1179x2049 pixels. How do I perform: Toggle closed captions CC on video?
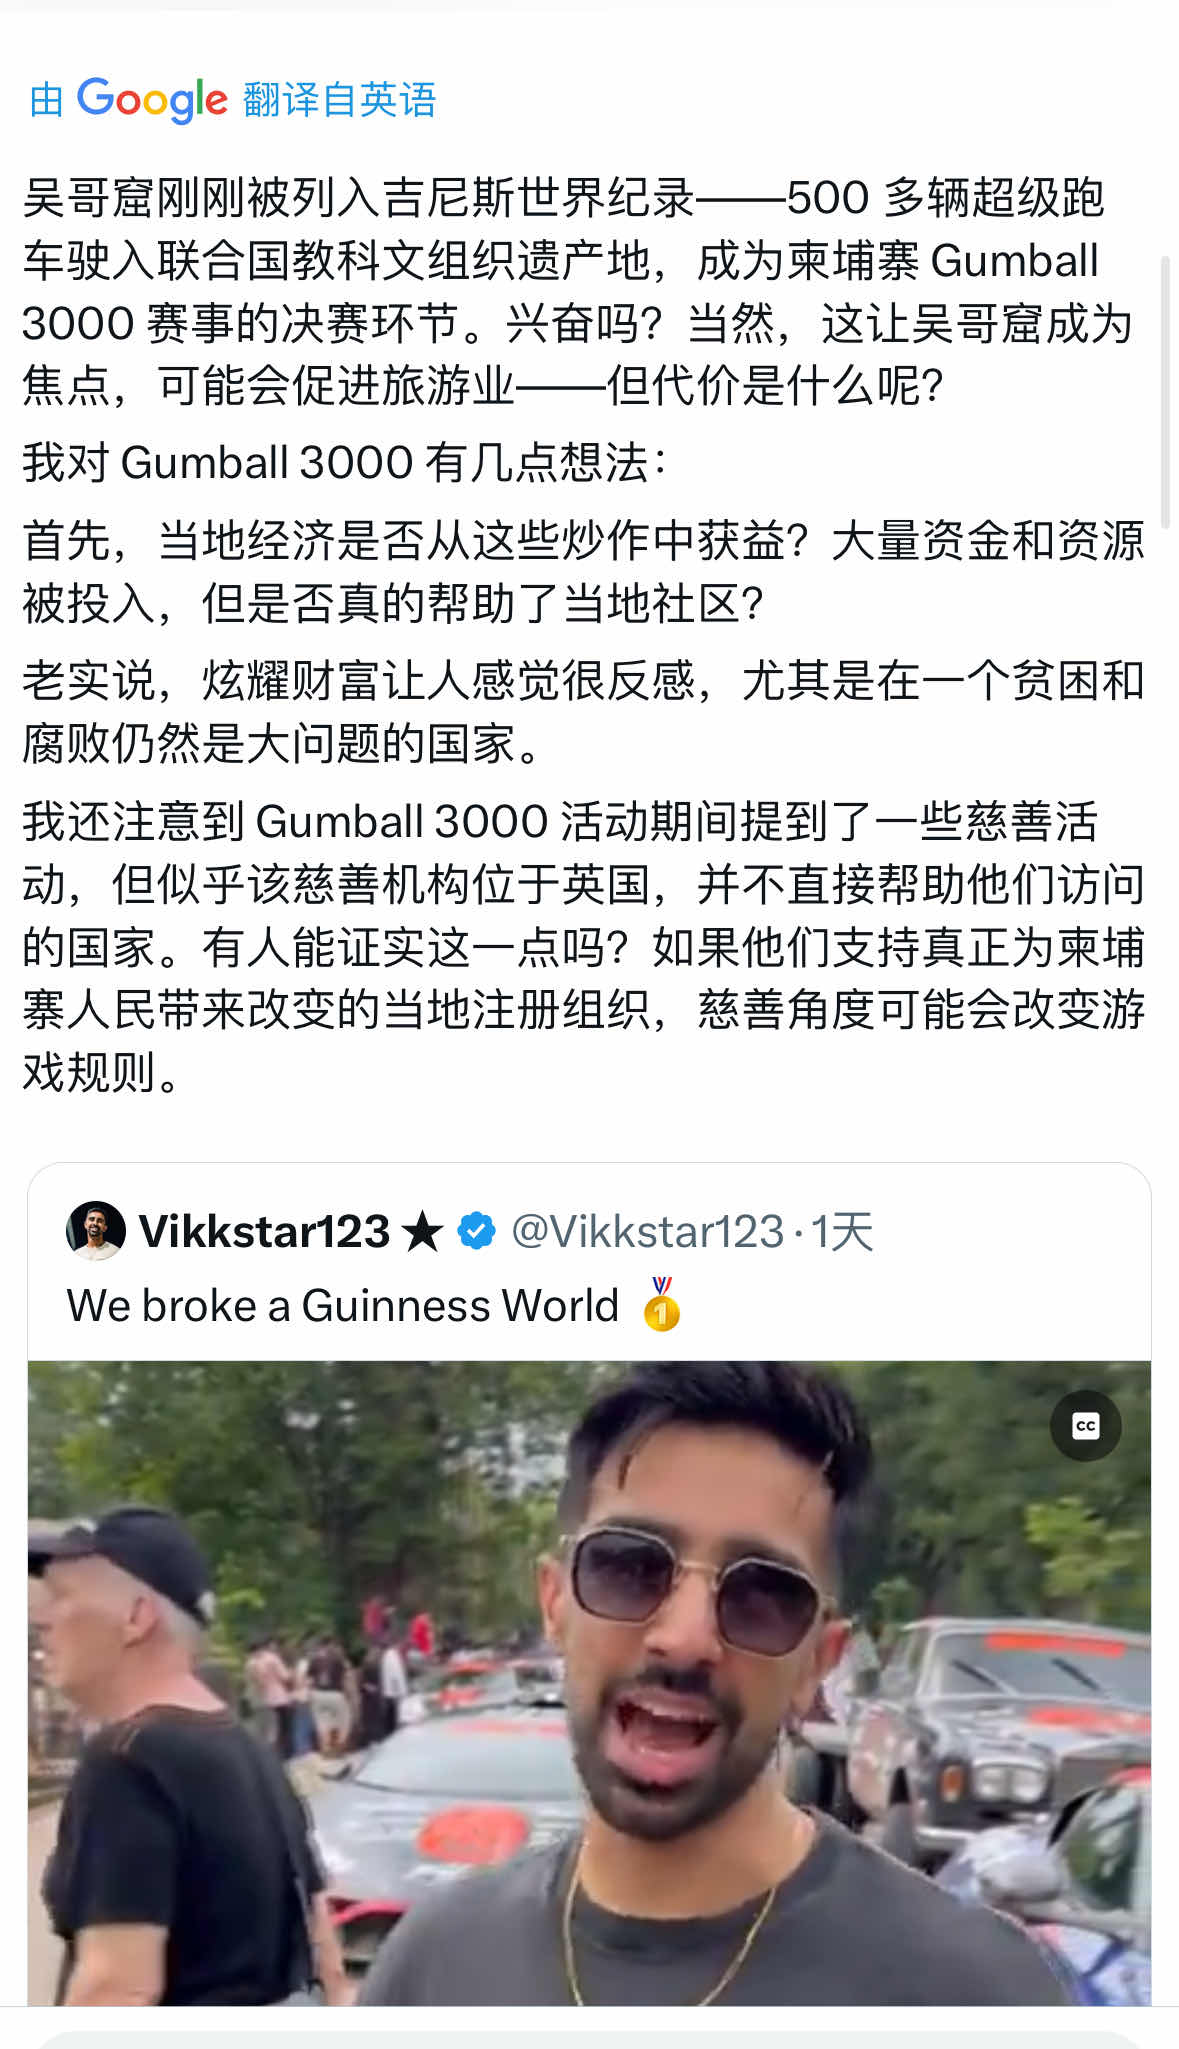(1085, 1426)
